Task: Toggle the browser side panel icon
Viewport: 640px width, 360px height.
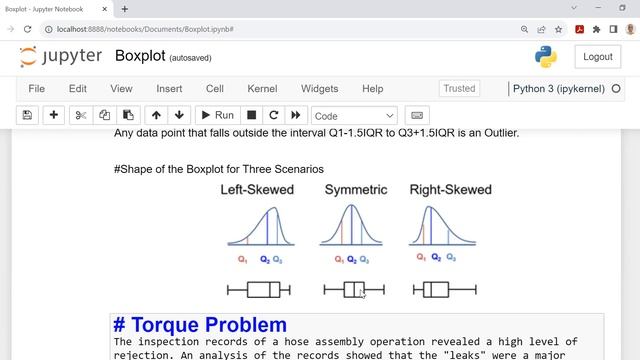Action: click(x=613, y=29)
